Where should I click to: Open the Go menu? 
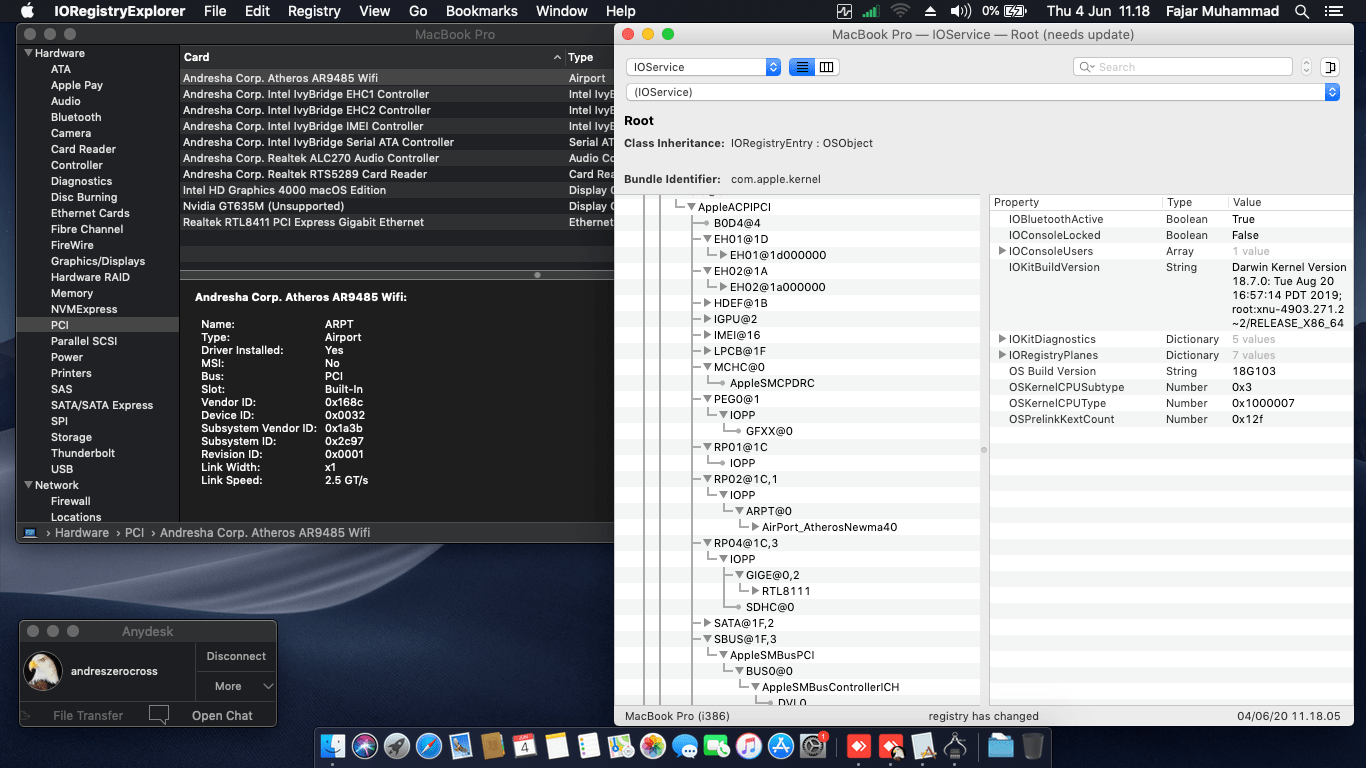pos(418,11)
